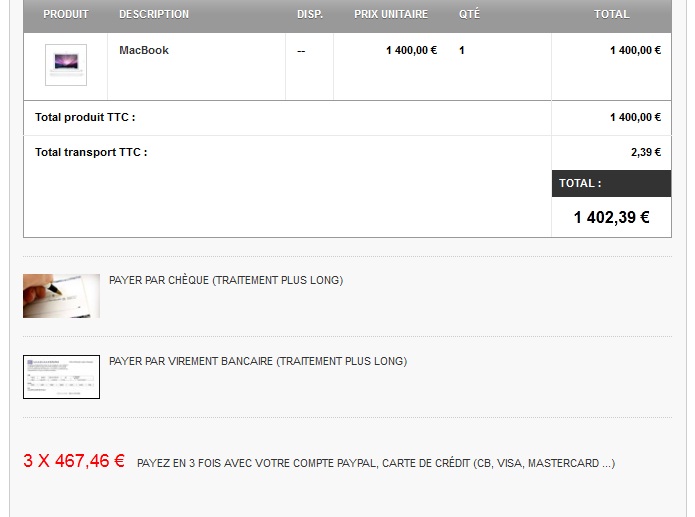
Task: Click the MacBook unit price 1 400,00 €
Action: coord(412,51)
